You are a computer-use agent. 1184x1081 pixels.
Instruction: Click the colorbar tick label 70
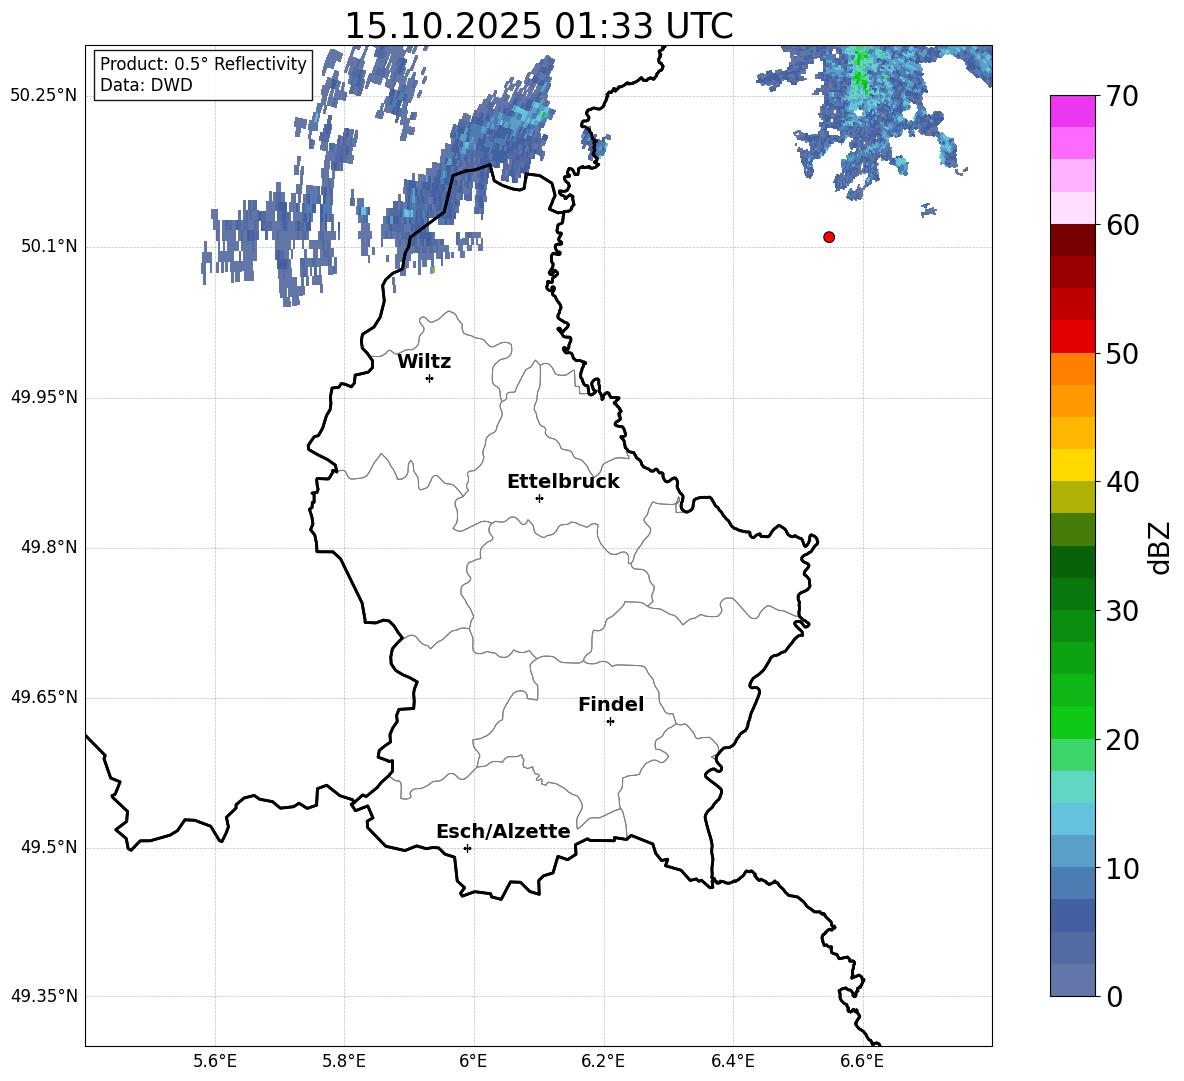1122,96
